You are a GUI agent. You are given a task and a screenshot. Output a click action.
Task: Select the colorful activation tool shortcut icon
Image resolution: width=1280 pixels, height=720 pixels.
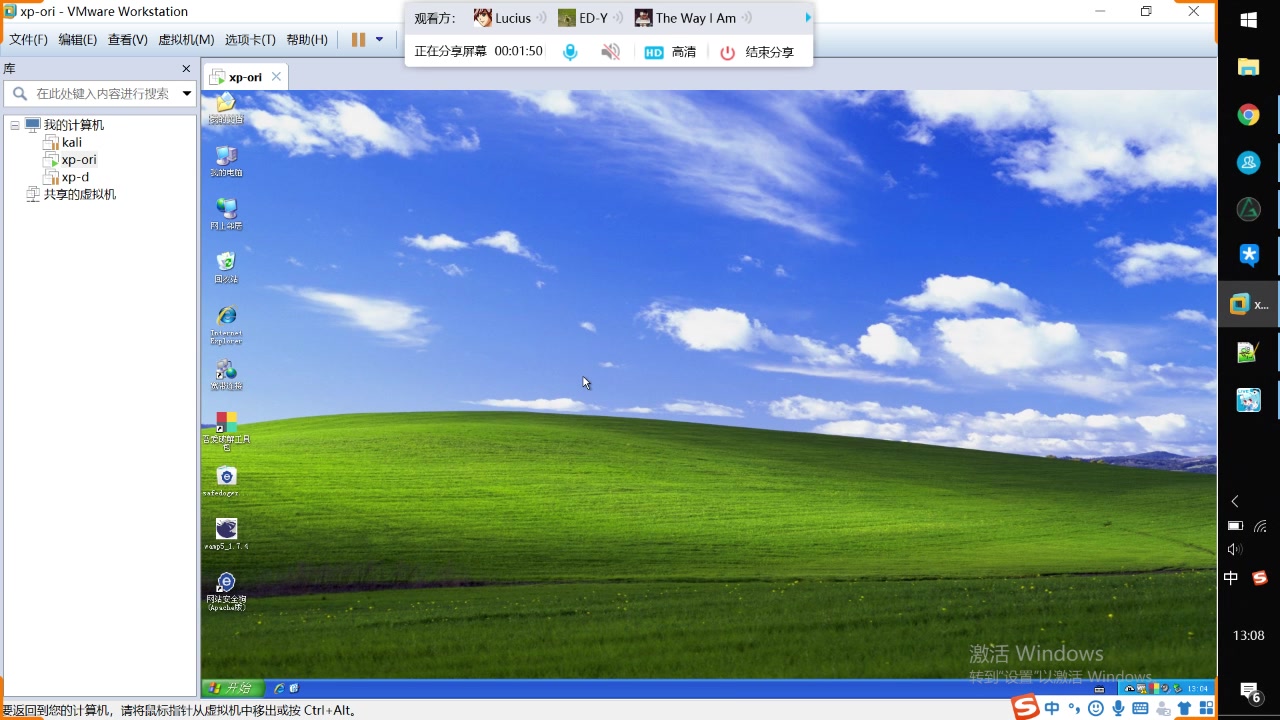(226, 431)
